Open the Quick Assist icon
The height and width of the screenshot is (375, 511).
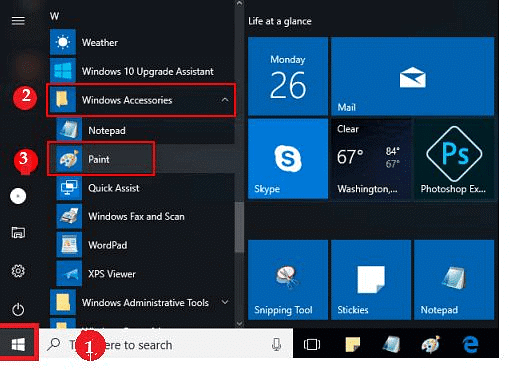[69, 188]
